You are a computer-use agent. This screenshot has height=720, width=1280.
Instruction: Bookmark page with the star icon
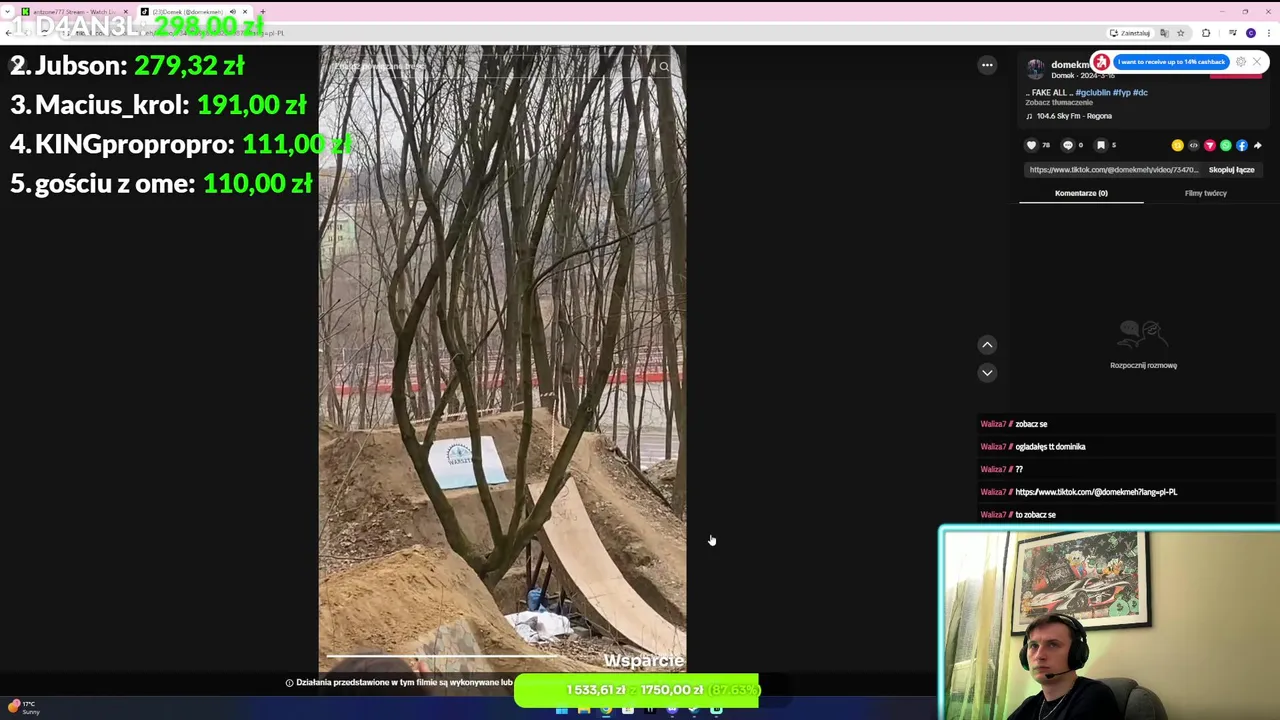coord(1181,33)
